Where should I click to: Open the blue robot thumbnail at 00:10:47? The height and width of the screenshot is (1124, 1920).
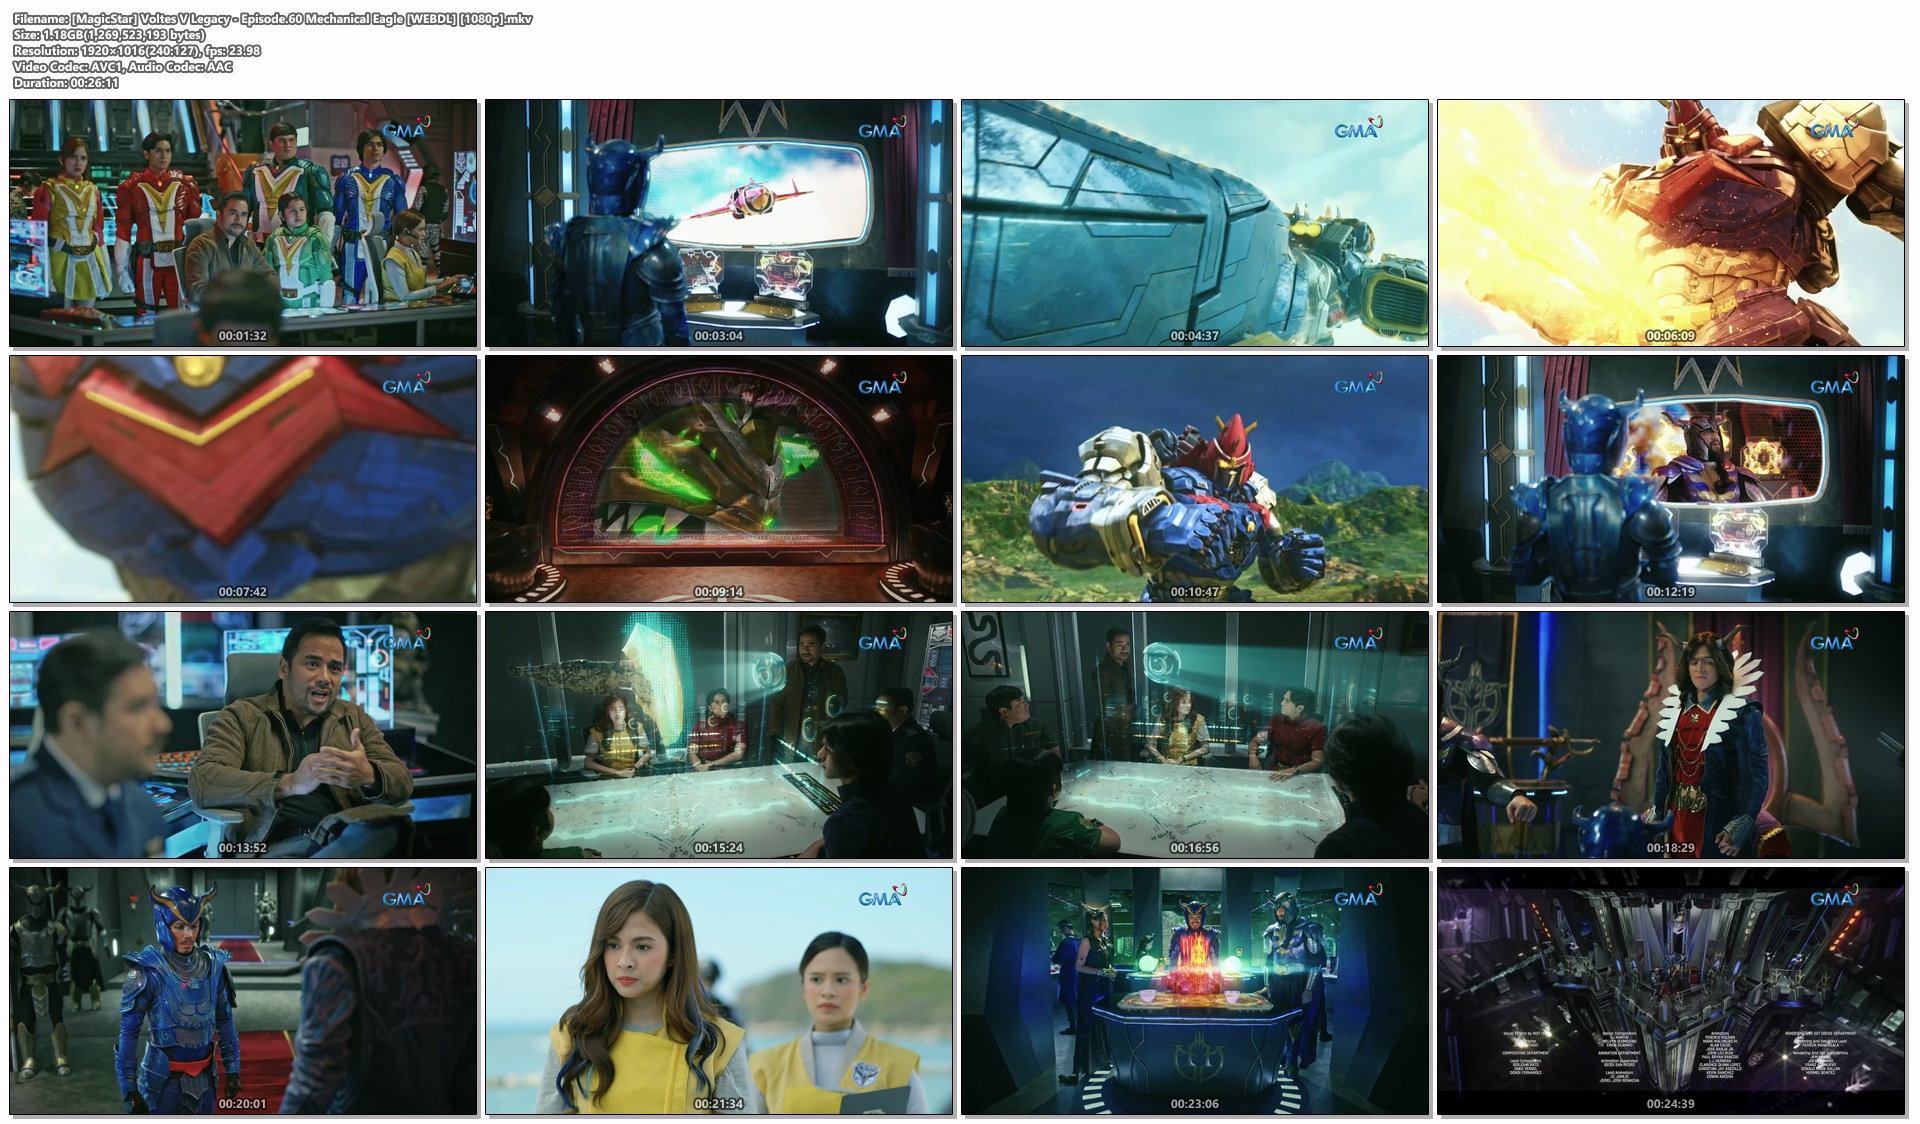(1195, 478)
